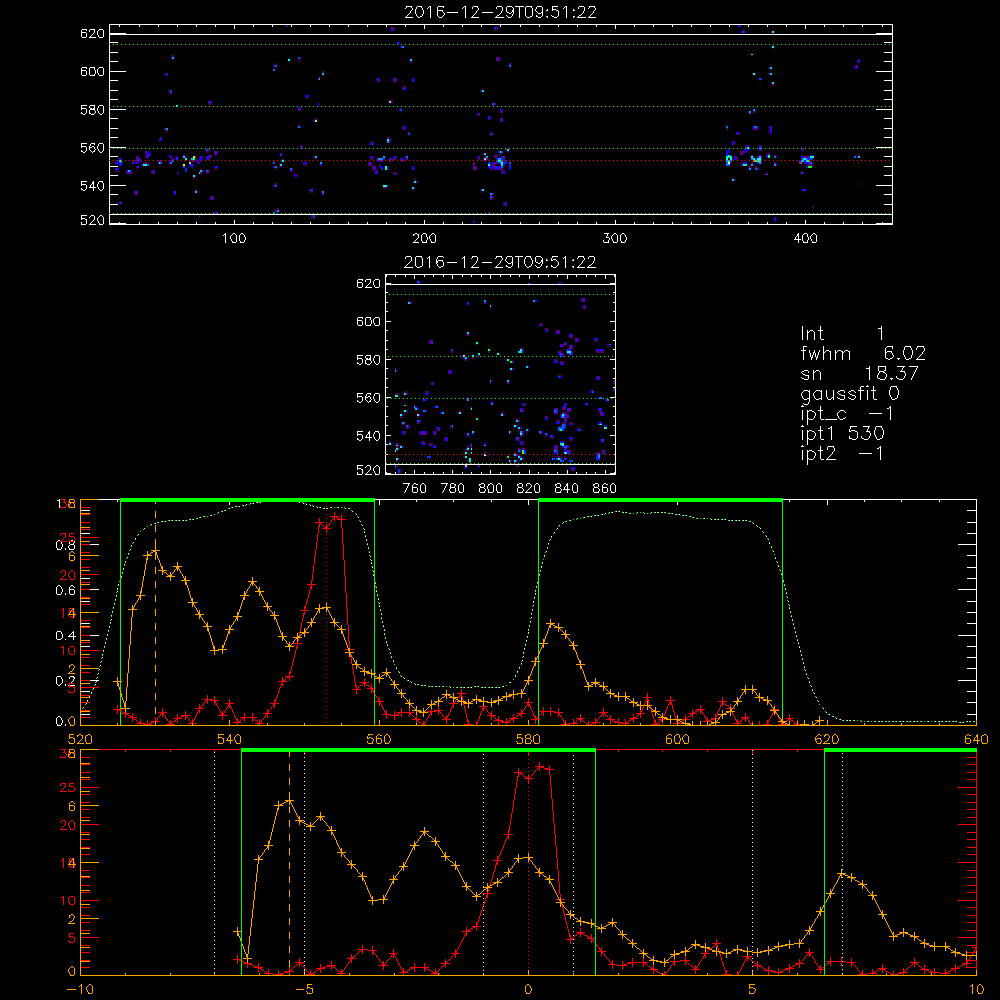Viewport: 1000px width, 1000px height.
Task: Click the thick green bar spanning 526 to 559
Action: click(x=247, y=501)
